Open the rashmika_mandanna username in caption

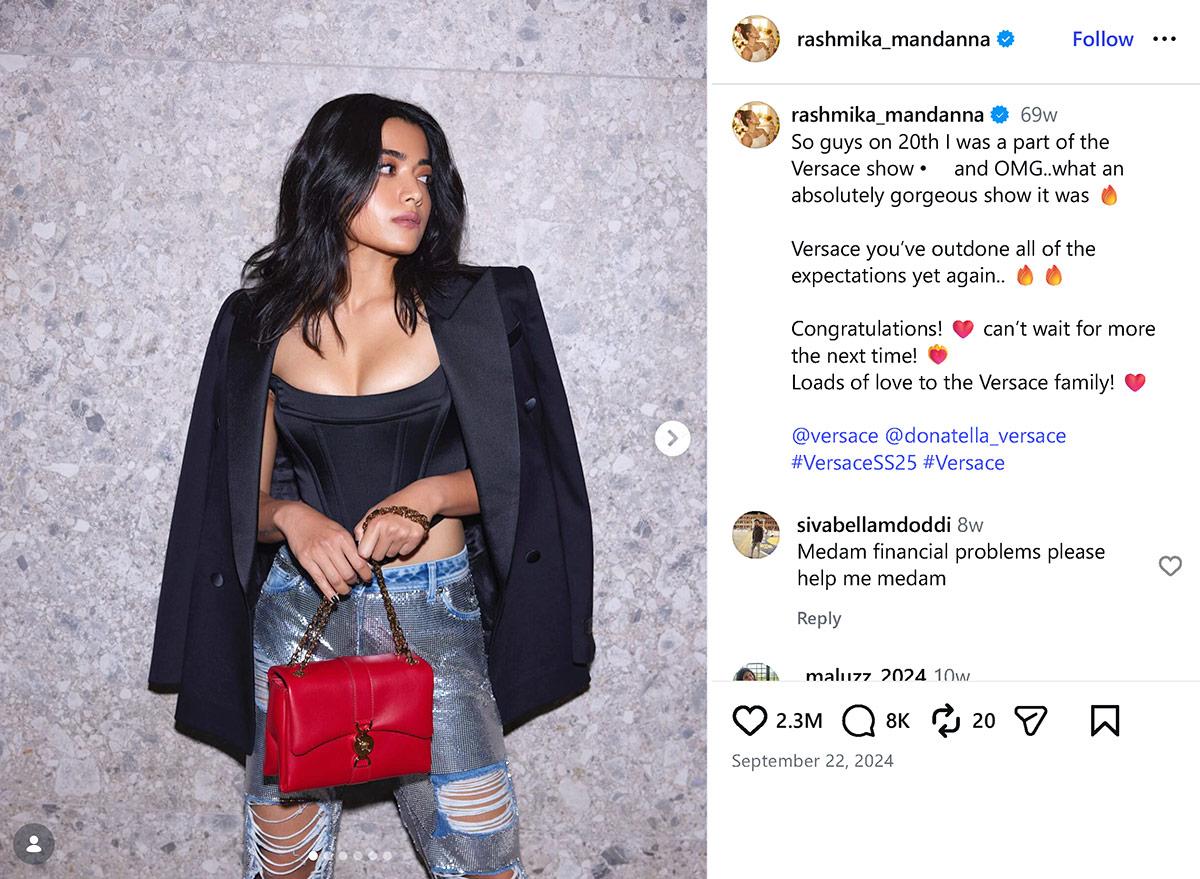pyautogui.click(x=887, y=115)
